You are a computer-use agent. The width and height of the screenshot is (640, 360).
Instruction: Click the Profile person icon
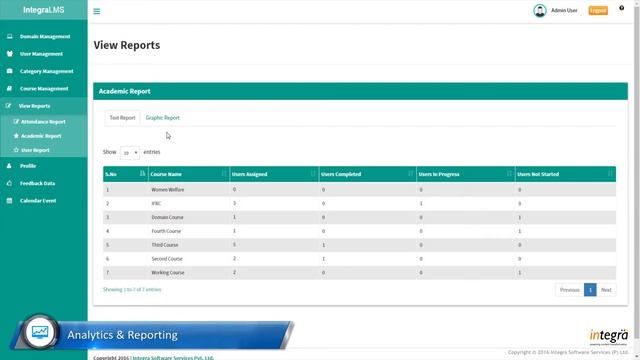(x=9, y=166)
